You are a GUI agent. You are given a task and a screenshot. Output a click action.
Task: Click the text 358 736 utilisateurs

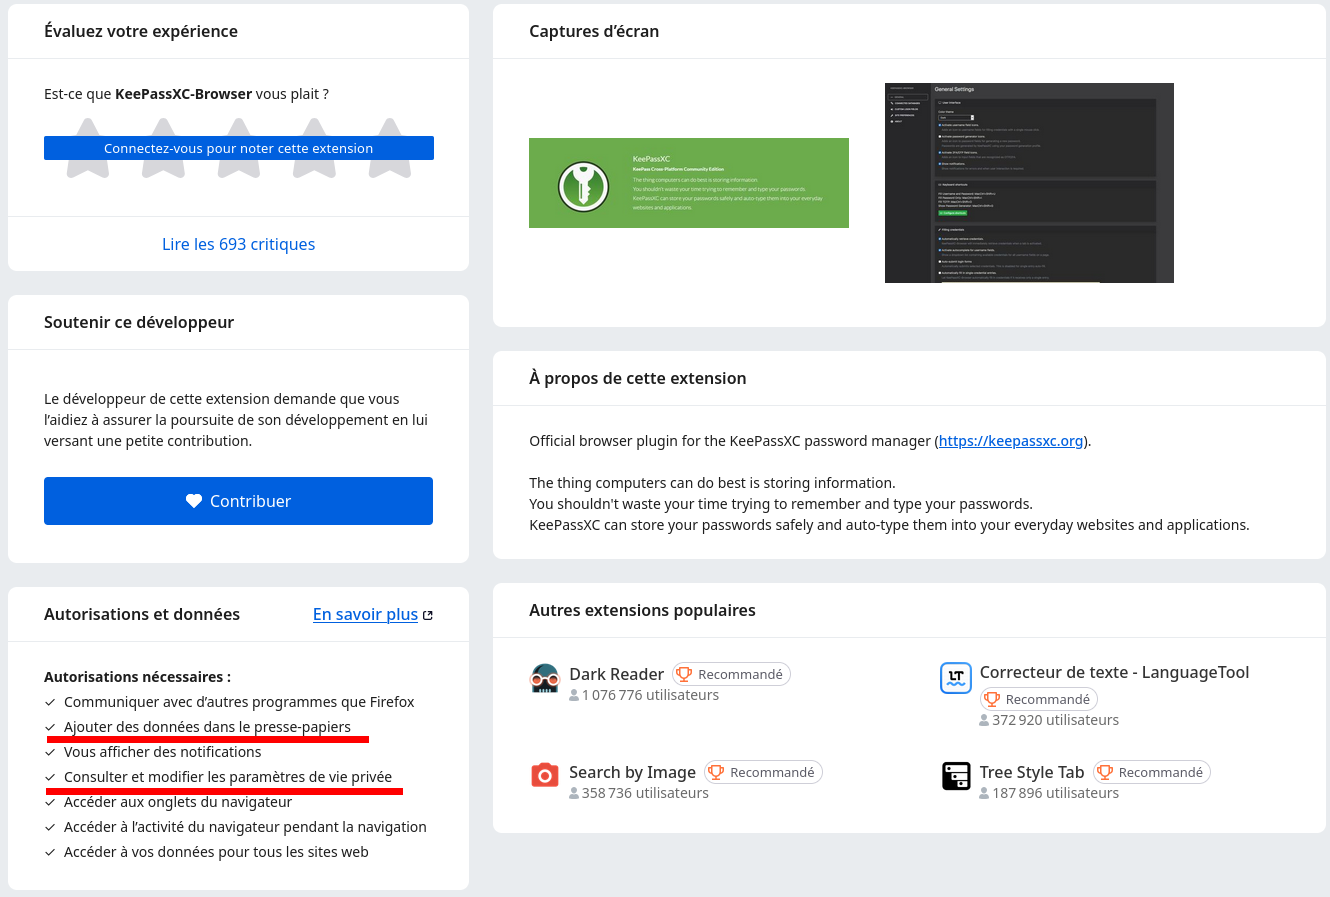(x=645, y=793)
